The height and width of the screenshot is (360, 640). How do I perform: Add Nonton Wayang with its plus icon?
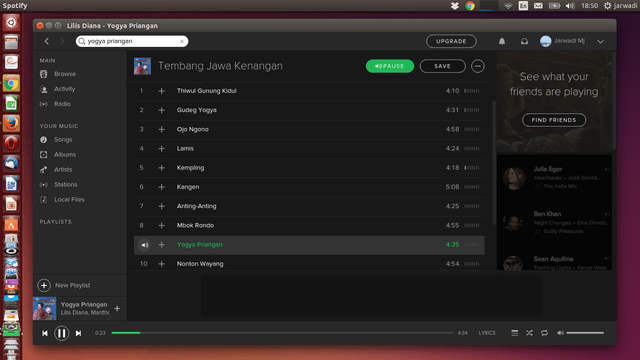[162, 264]
